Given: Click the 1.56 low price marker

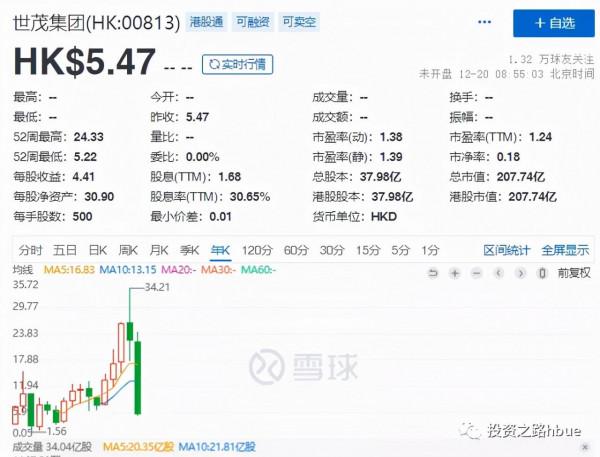Looking at the screenshot, I should (57, 431).
